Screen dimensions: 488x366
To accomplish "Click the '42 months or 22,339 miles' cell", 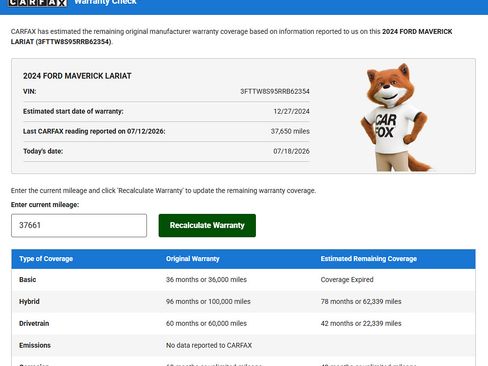I will tap(361, 323).
